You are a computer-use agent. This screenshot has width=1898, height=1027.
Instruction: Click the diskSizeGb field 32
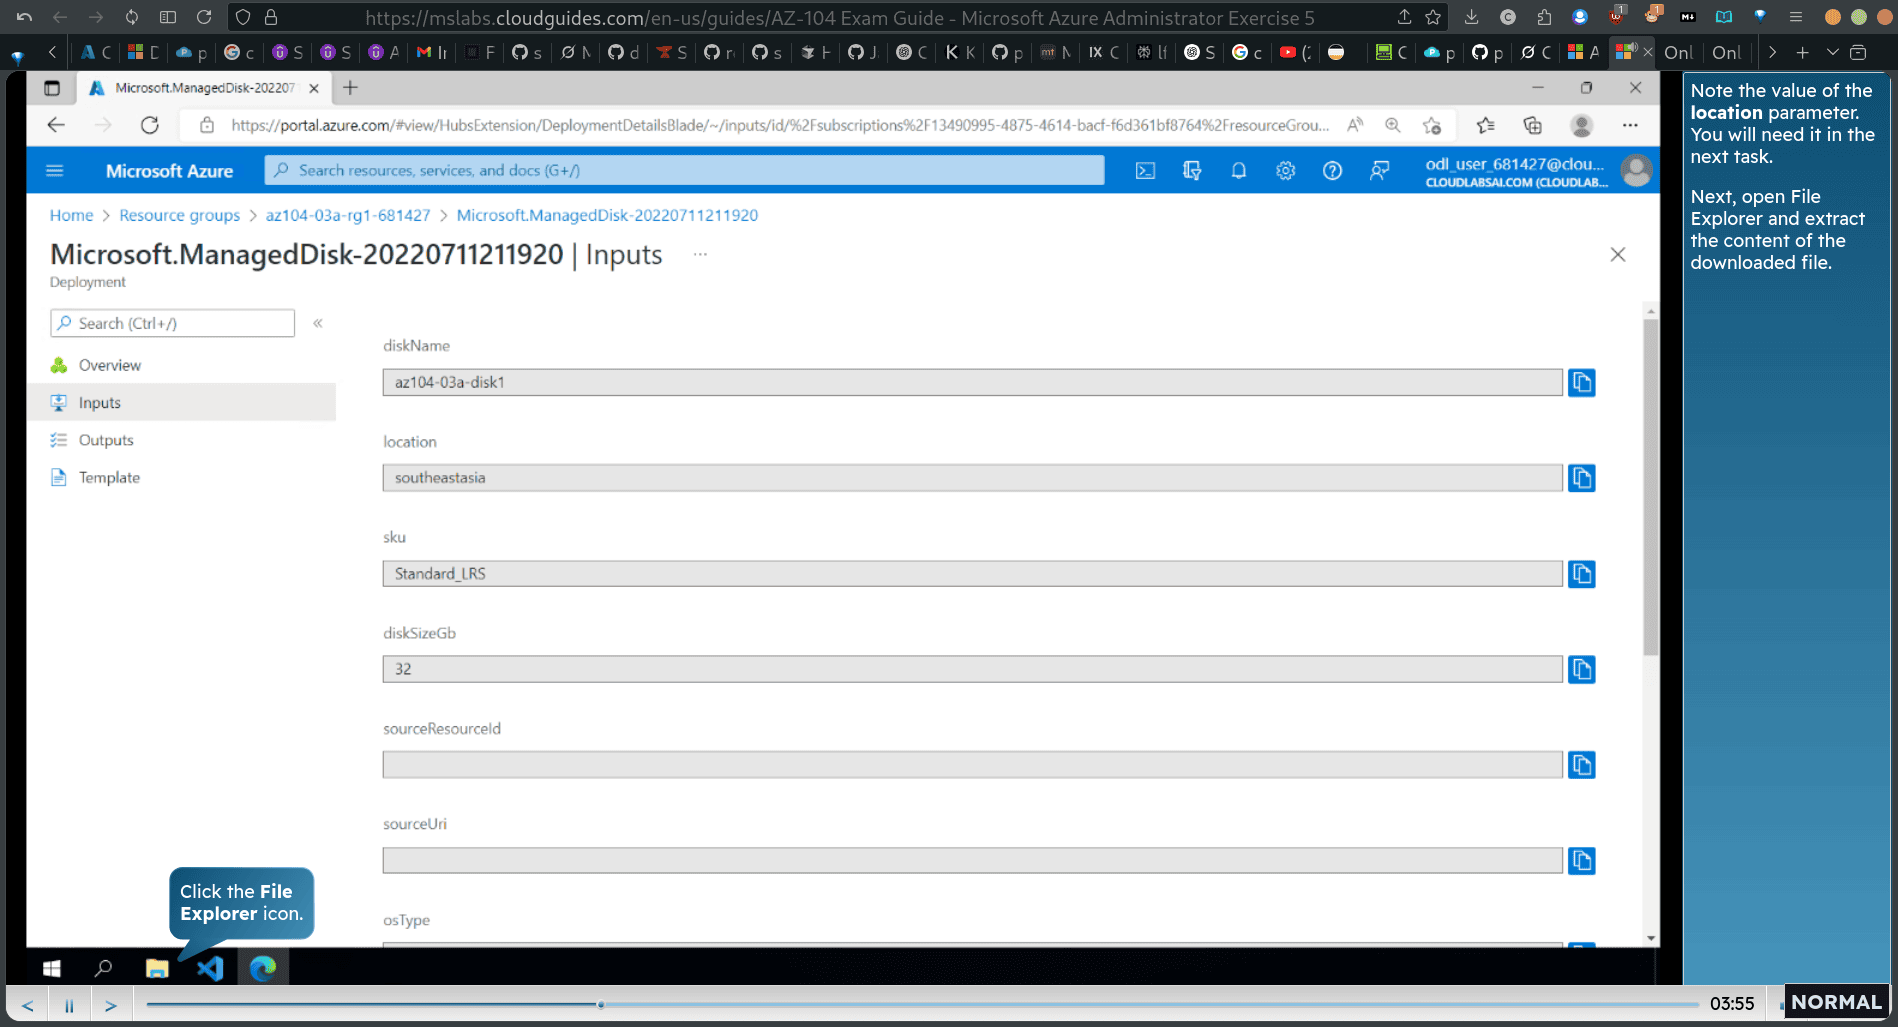pos(972,669)
